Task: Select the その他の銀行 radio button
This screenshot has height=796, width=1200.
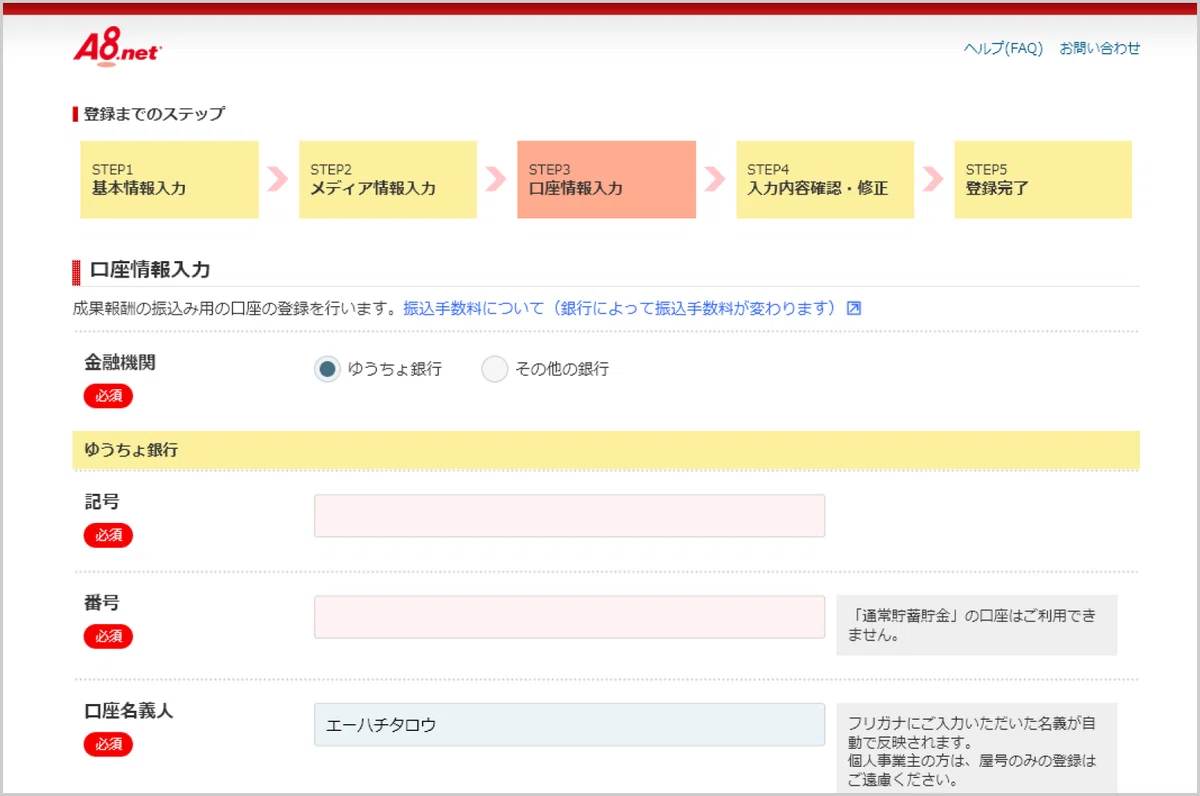Action: click(495, 369)
